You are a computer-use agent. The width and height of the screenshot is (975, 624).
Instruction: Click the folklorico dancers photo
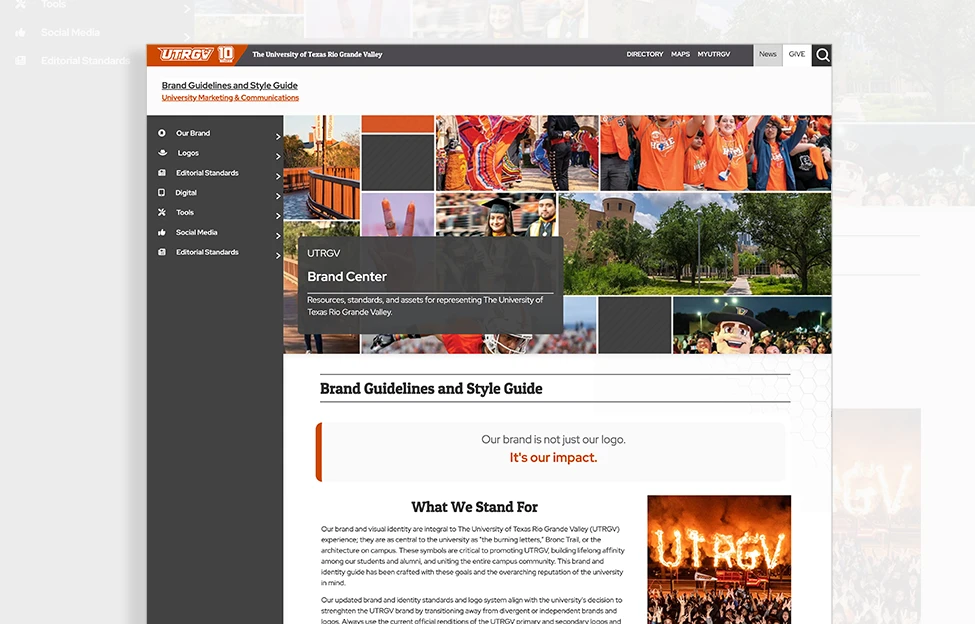pyautogui.click(x=517, y=152)
